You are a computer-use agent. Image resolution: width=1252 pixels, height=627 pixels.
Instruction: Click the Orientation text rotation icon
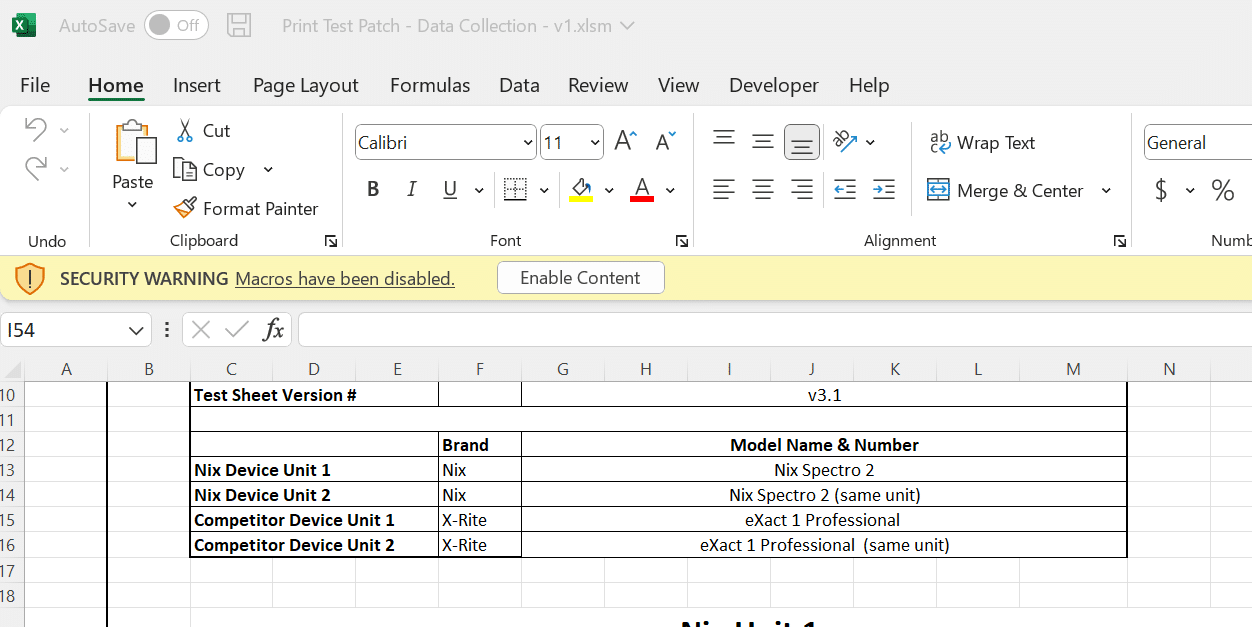click(845, 142)
